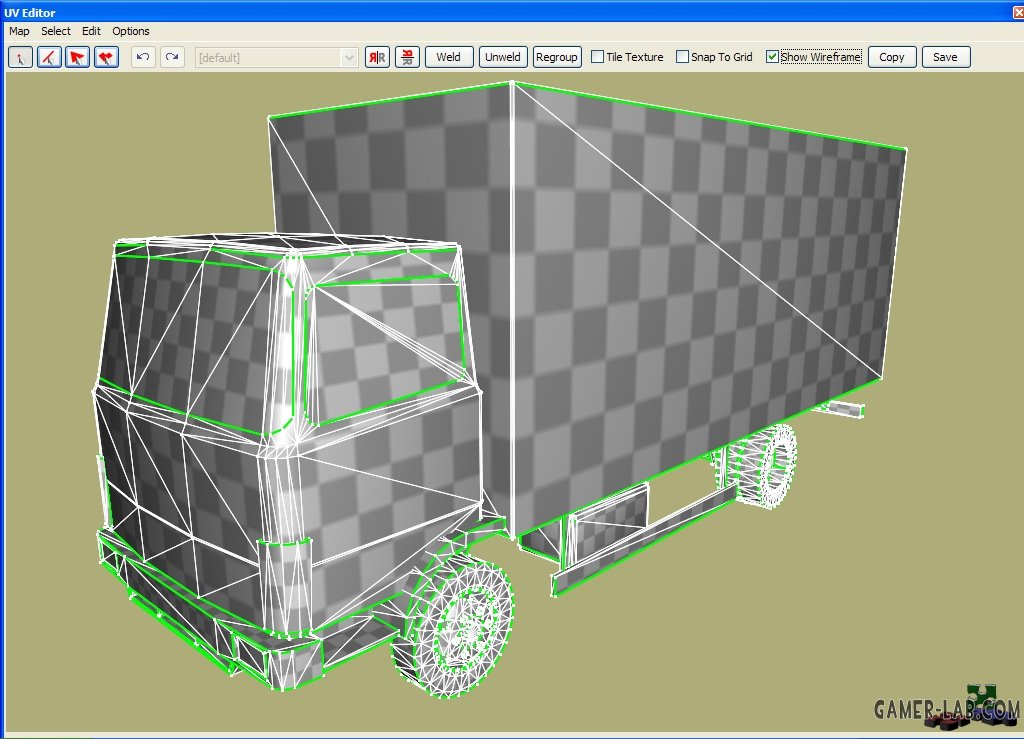Click the flip vertical mirror icon
The width and height of the screenshot is (1024, 739).
point(408,57)
